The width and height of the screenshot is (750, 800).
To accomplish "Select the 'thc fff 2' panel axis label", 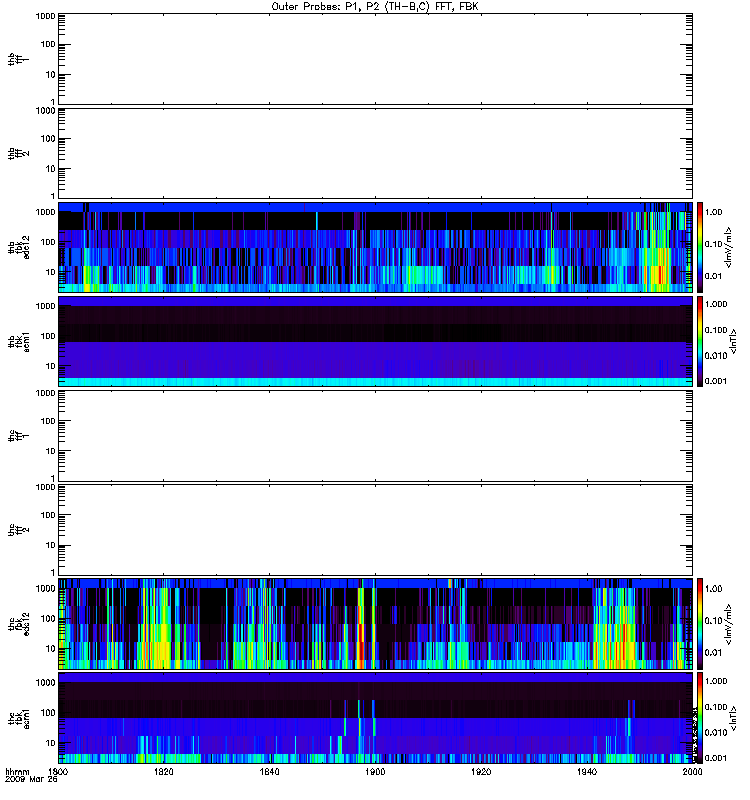I will 18,530.
